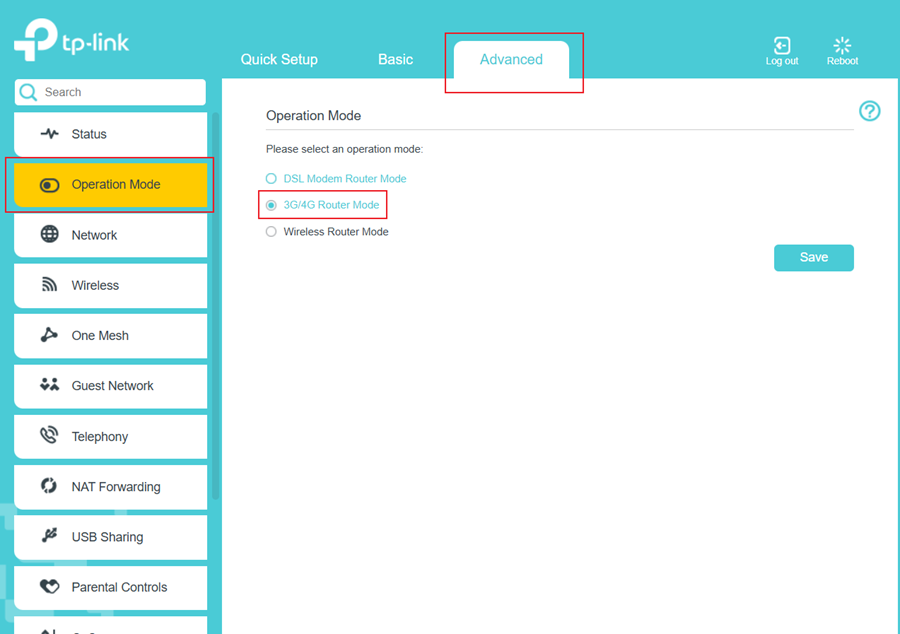This screenshot has height=634, width=900.
Task: Choose Wireless Router Mode
Action: pos(271,231)
